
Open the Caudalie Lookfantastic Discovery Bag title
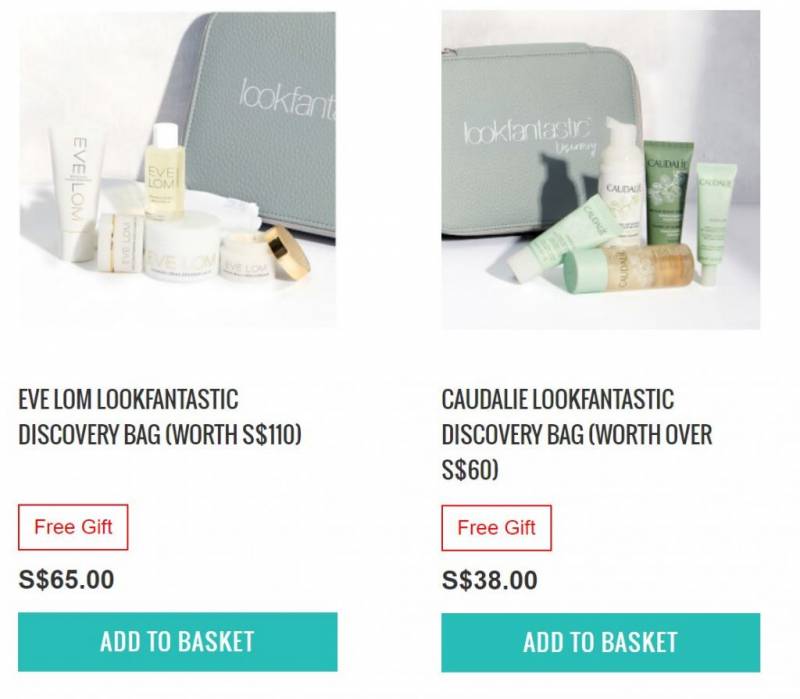pyautogui.click(x=577, y=434)
